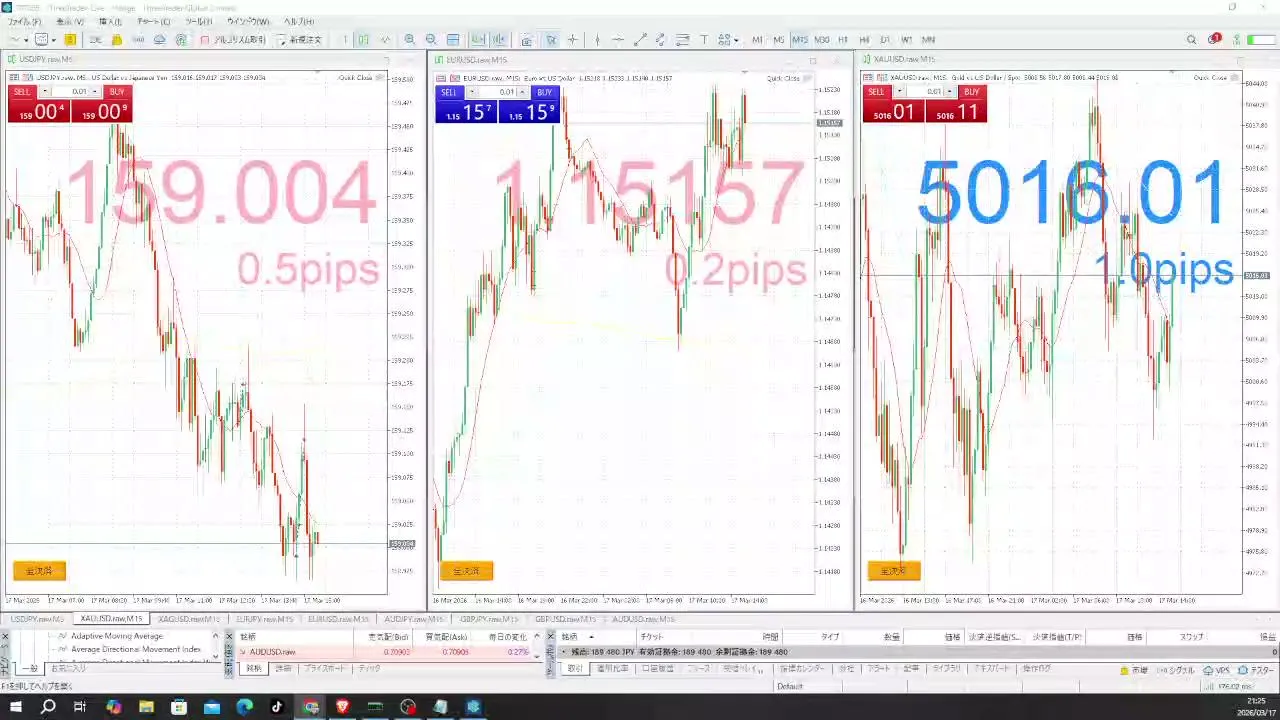Open the チャート(C) menu
The width and height of the screenshot is (1280, 720).
click(x=153, y=21)
